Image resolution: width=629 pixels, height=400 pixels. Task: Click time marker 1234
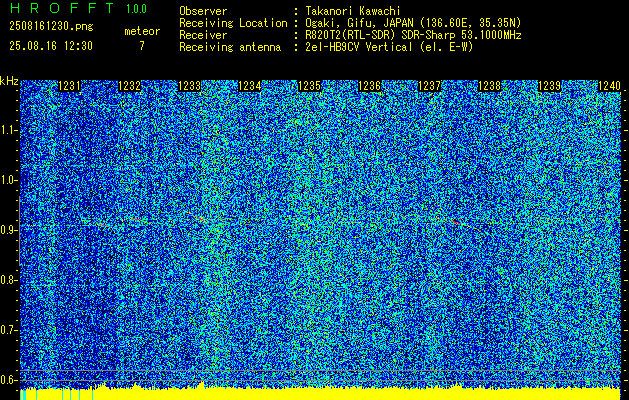[x=250, y=86]
